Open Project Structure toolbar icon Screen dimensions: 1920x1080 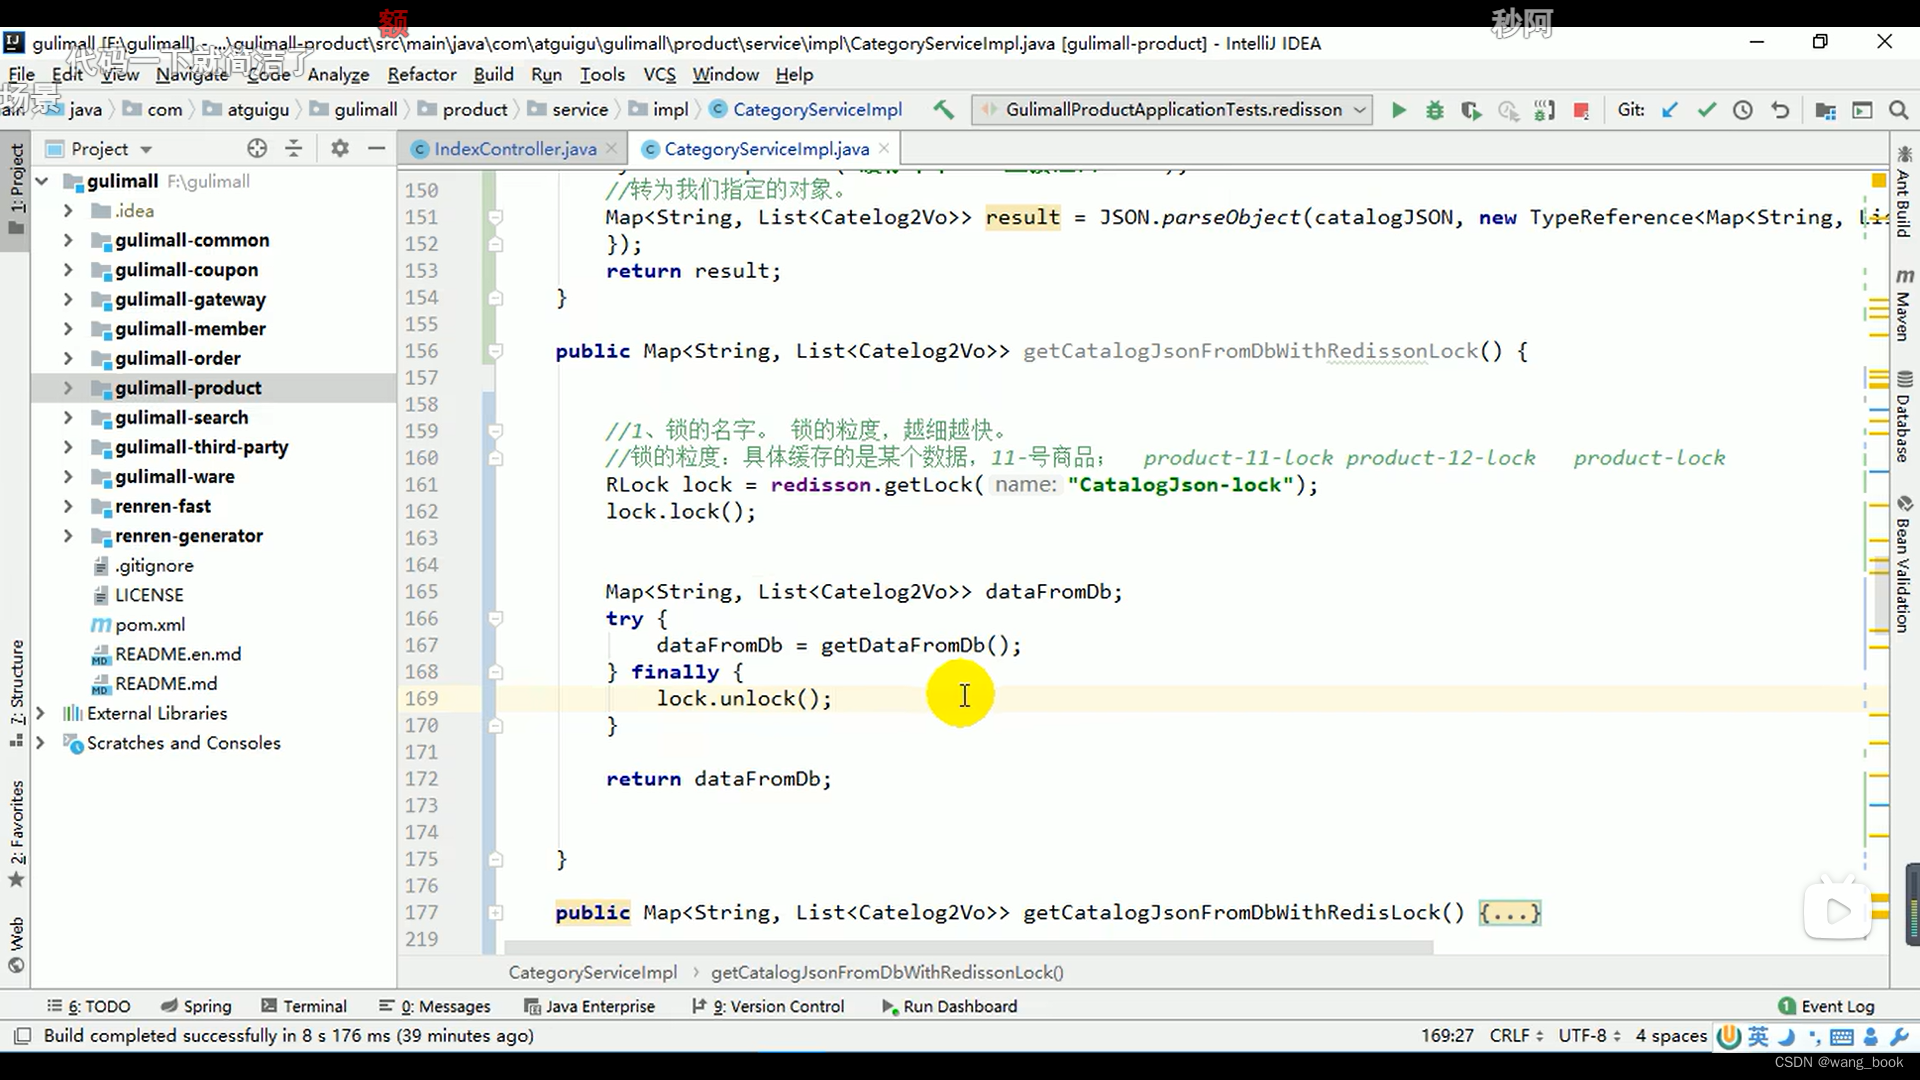[x=1825, y=110]
